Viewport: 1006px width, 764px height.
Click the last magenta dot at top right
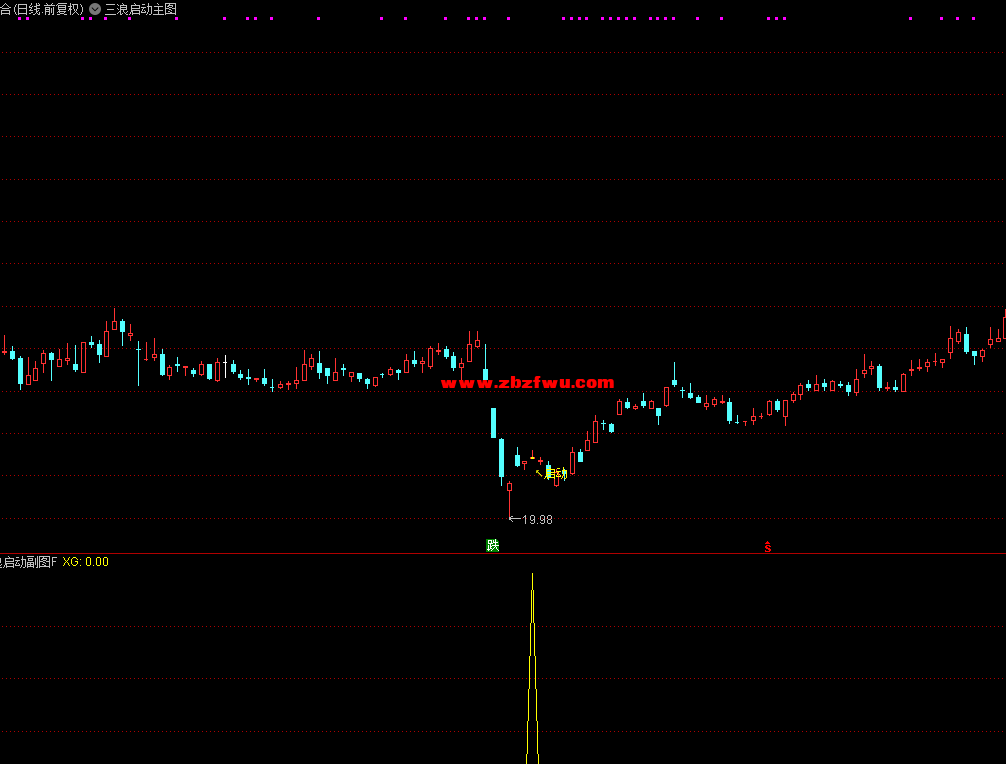[x=973, y=18]
